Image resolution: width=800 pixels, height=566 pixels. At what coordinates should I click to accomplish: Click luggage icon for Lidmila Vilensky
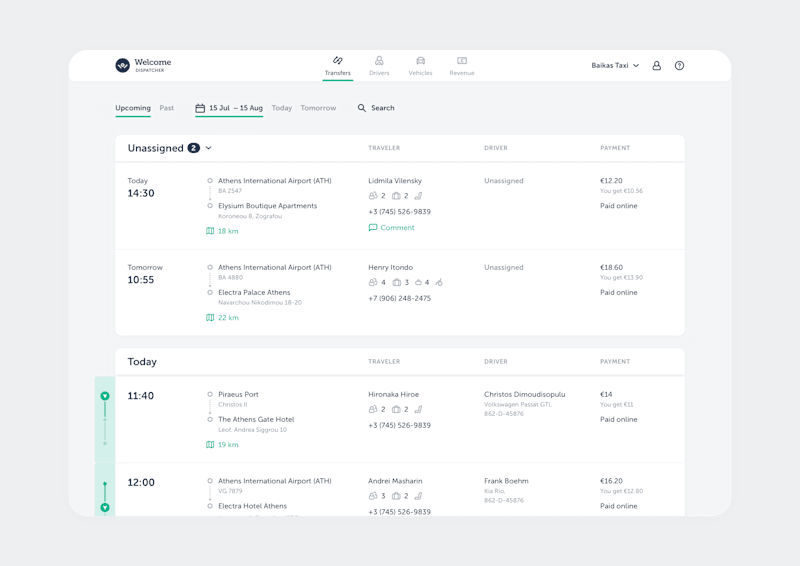coord(396,195)
